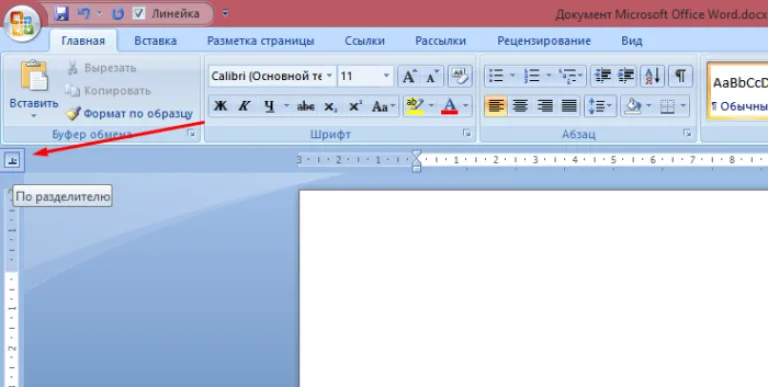Open the Вставка tab

155,41
